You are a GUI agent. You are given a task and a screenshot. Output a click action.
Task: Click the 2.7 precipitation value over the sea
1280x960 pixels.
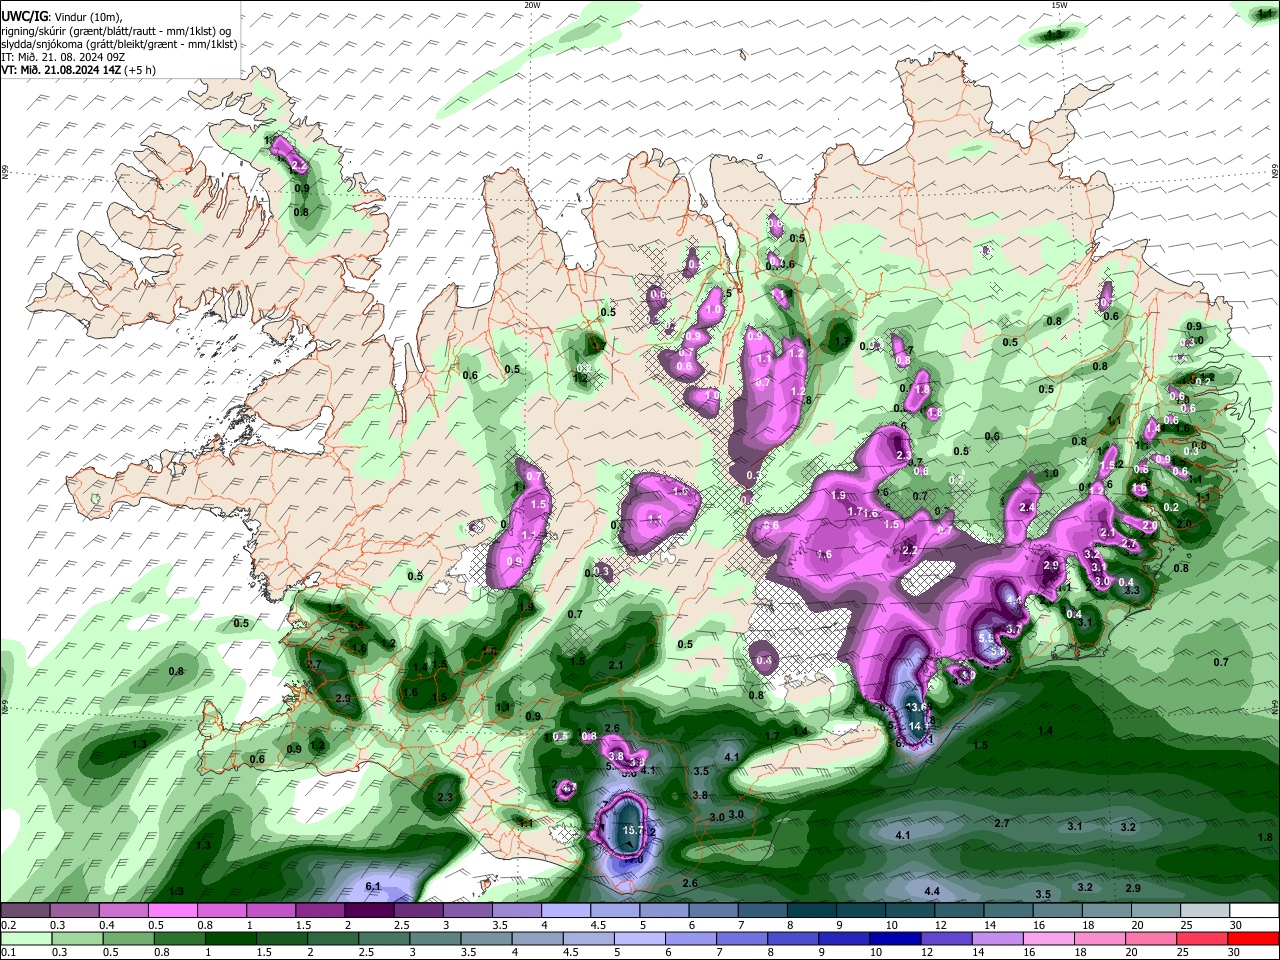pos(1003,823)
